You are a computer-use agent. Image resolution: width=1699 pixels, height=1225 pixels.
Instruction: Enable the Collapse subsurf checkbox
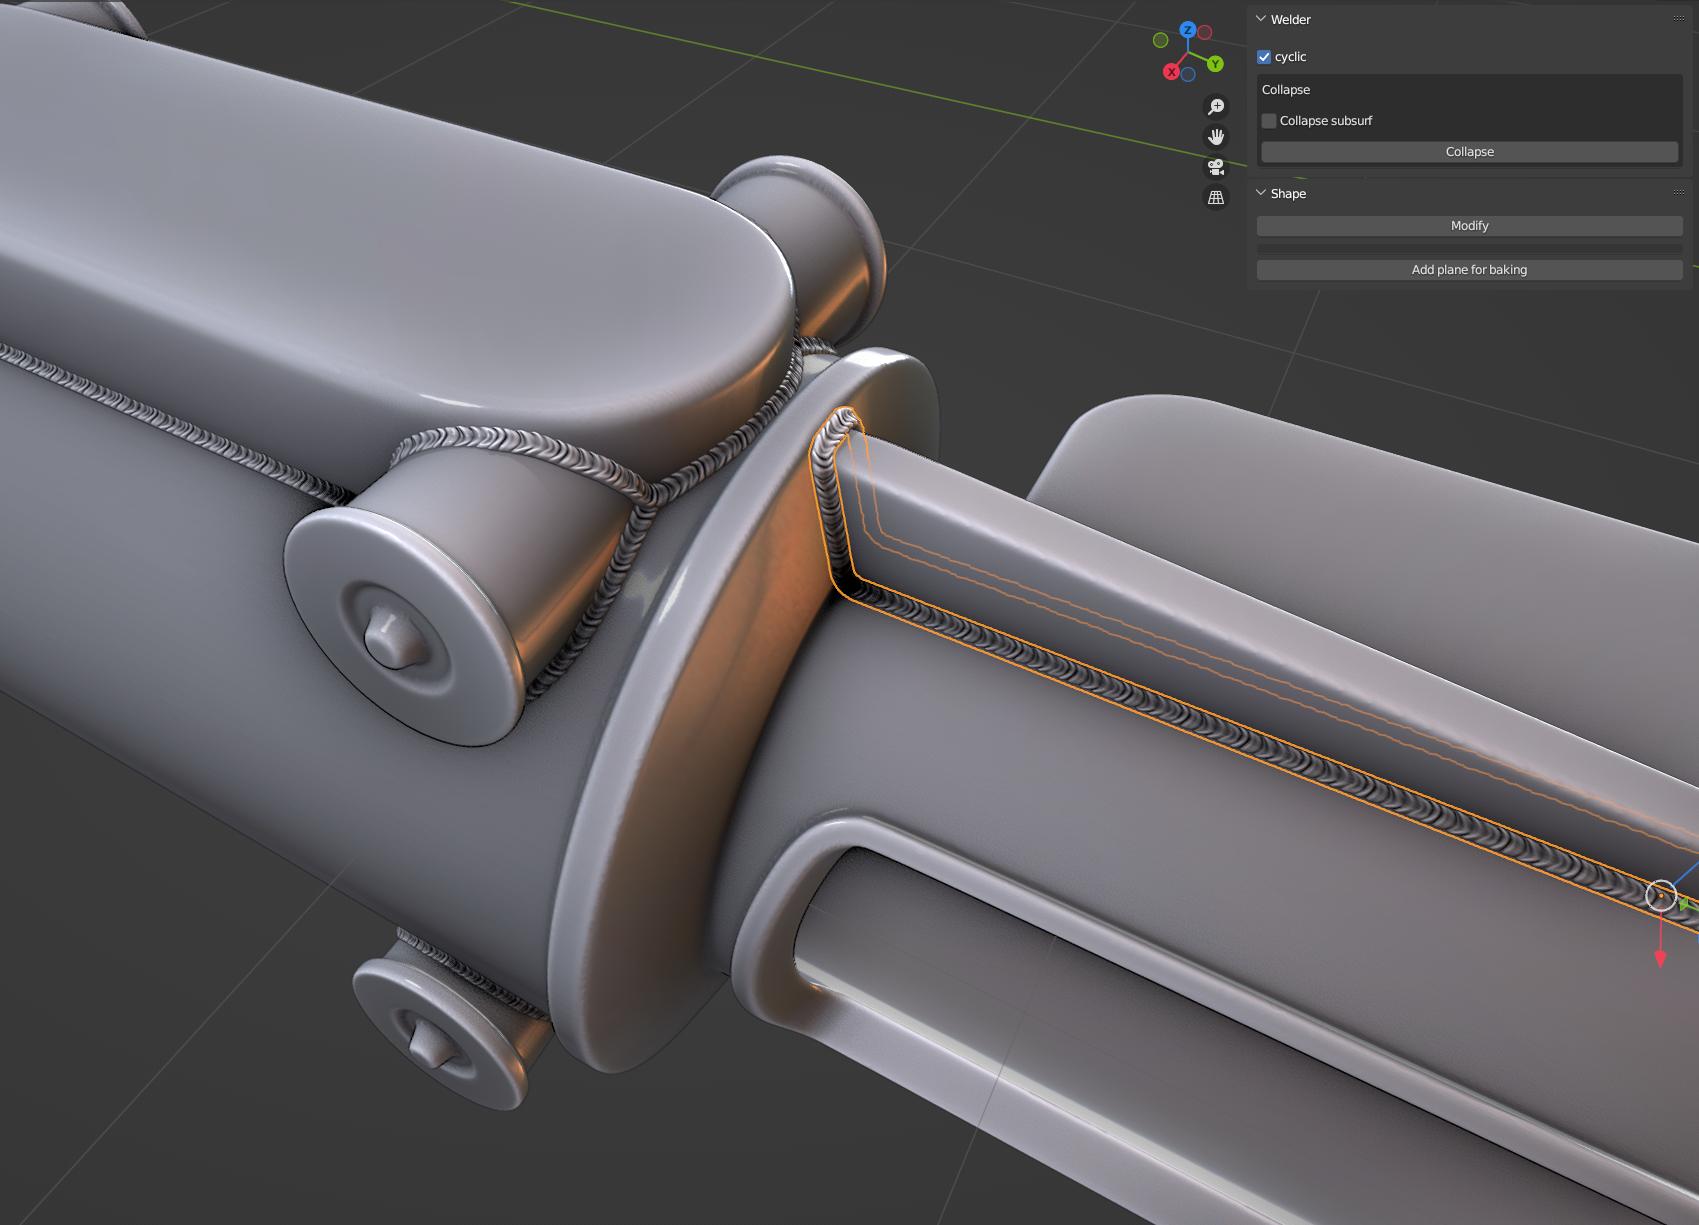point(1269,121)
